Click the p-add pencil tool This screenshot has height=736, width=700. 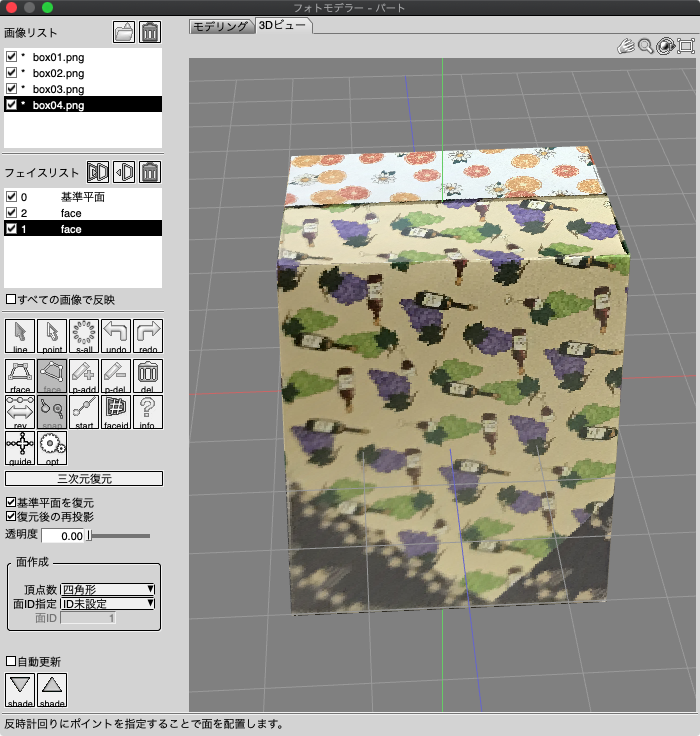click(84, 376)
